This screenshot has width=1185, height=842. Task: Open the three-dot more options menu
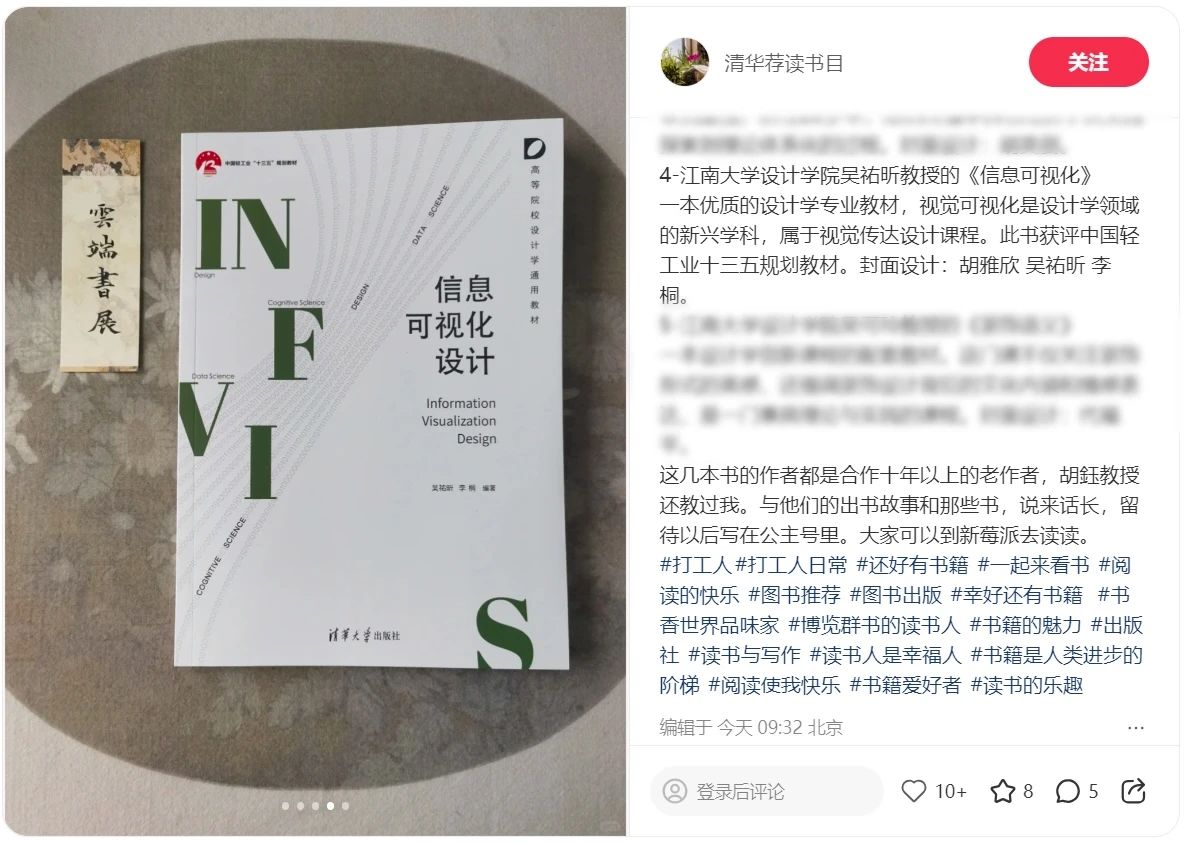coord(1135,727)
